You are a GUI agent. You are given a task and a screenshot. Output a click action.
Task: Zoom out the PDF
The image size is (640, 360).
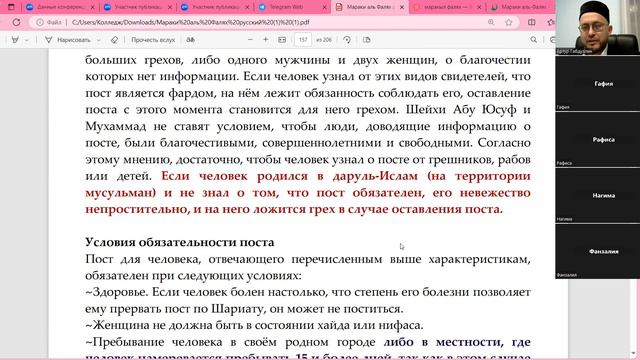click(x=250, y=40)
